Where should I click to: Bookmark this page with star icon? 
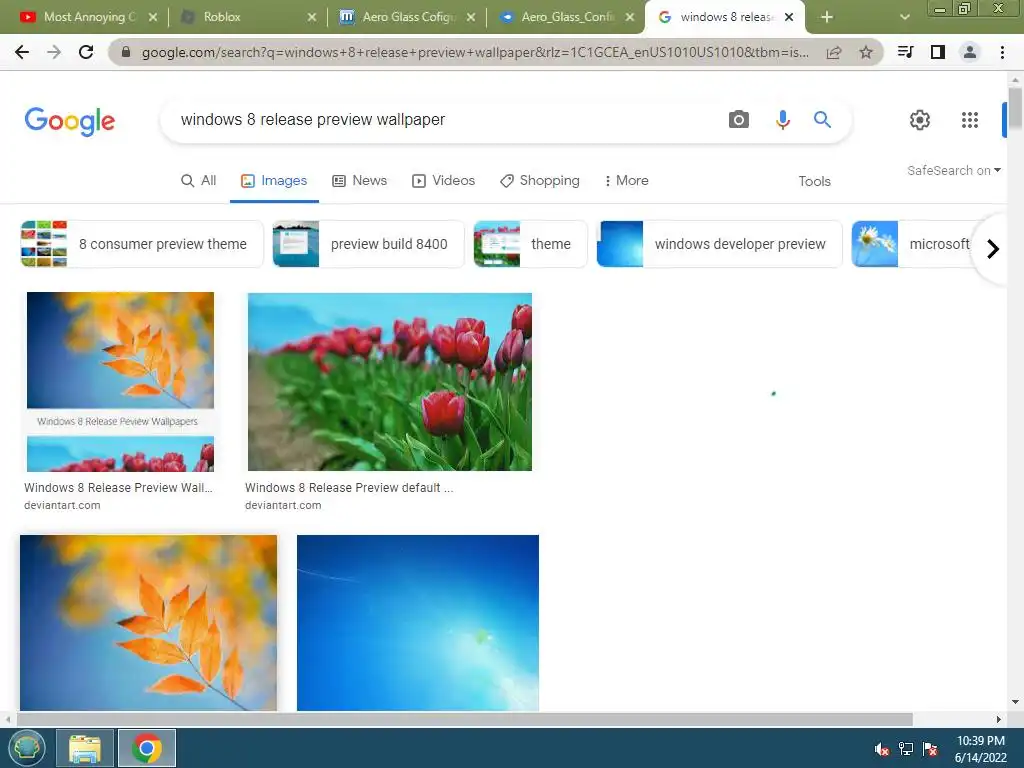click(x=866, y=52)
